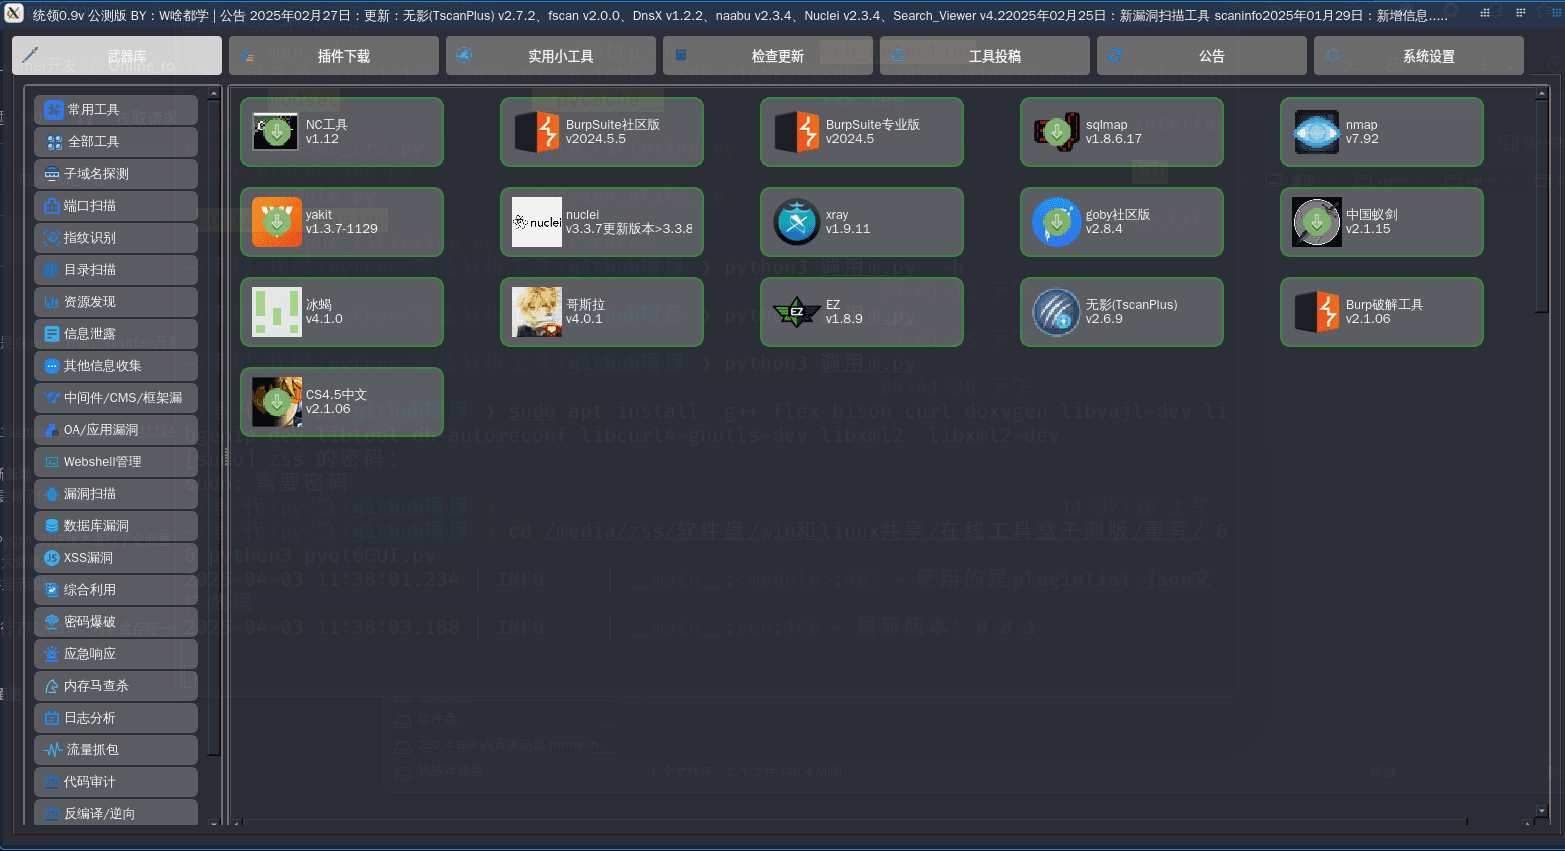The image size is (1565, 851).
Task: Open the nuclei tool thumbnail
Action: click(536, 222)
